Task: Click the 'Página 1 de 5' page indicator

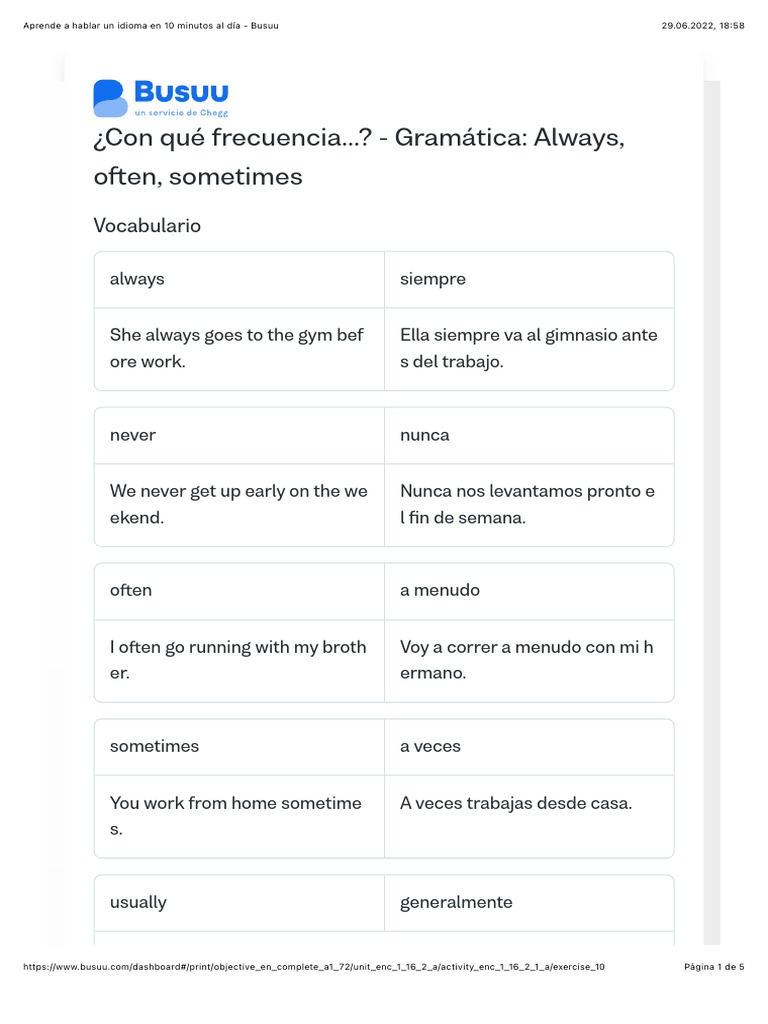Action: coord(714,967)
